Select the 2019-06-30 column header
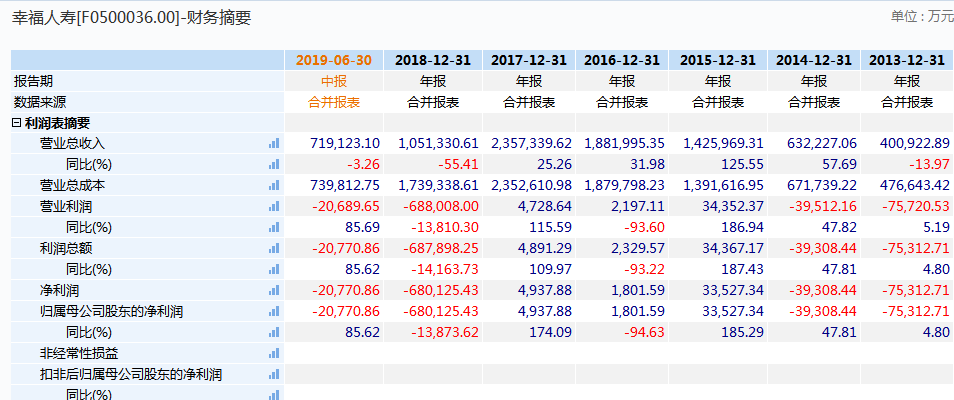This screenshot has width=954, height=400. 333,60
